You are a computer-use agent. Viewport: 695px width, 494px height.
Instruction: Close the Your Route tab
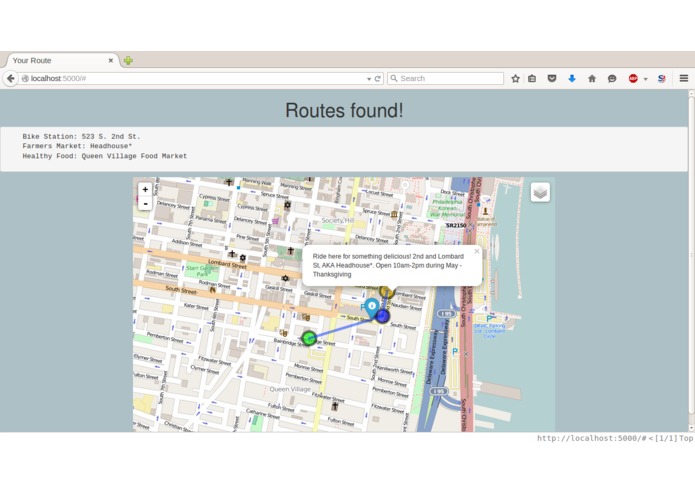click(111, 60)
